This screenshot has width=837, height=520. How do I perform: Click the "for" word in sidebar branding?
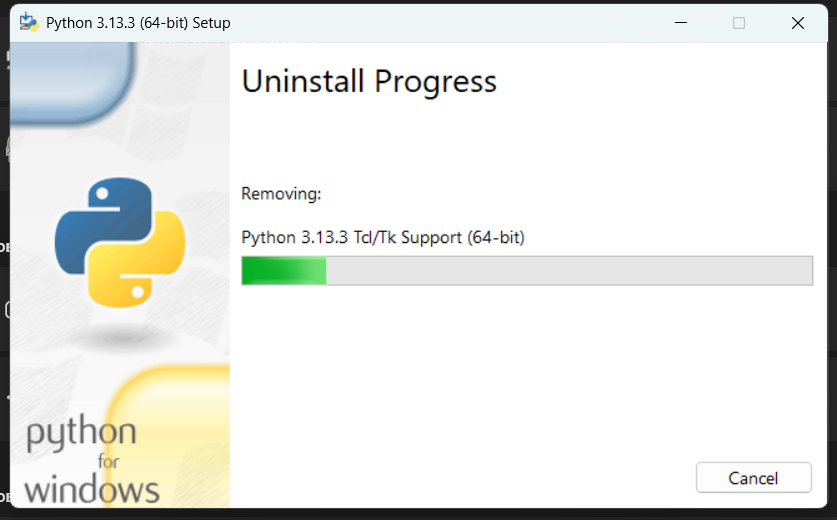[x=108, y=461]
